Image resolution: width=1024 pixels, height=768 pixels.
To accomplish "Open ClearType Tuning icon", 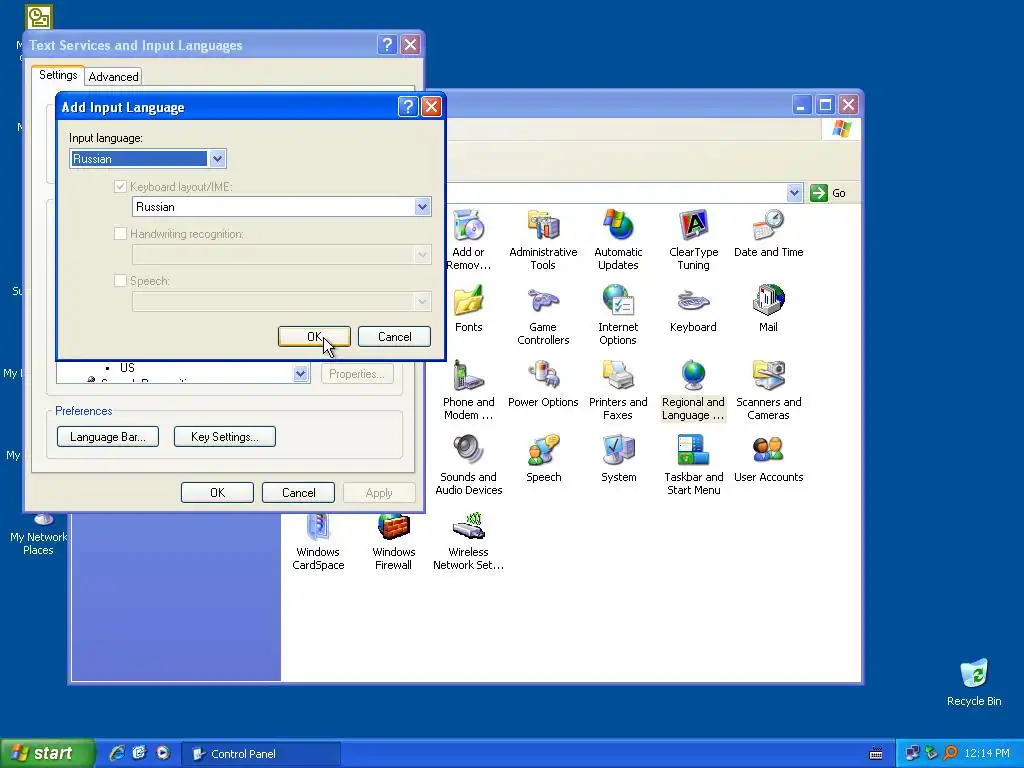I will pos(694,240).
